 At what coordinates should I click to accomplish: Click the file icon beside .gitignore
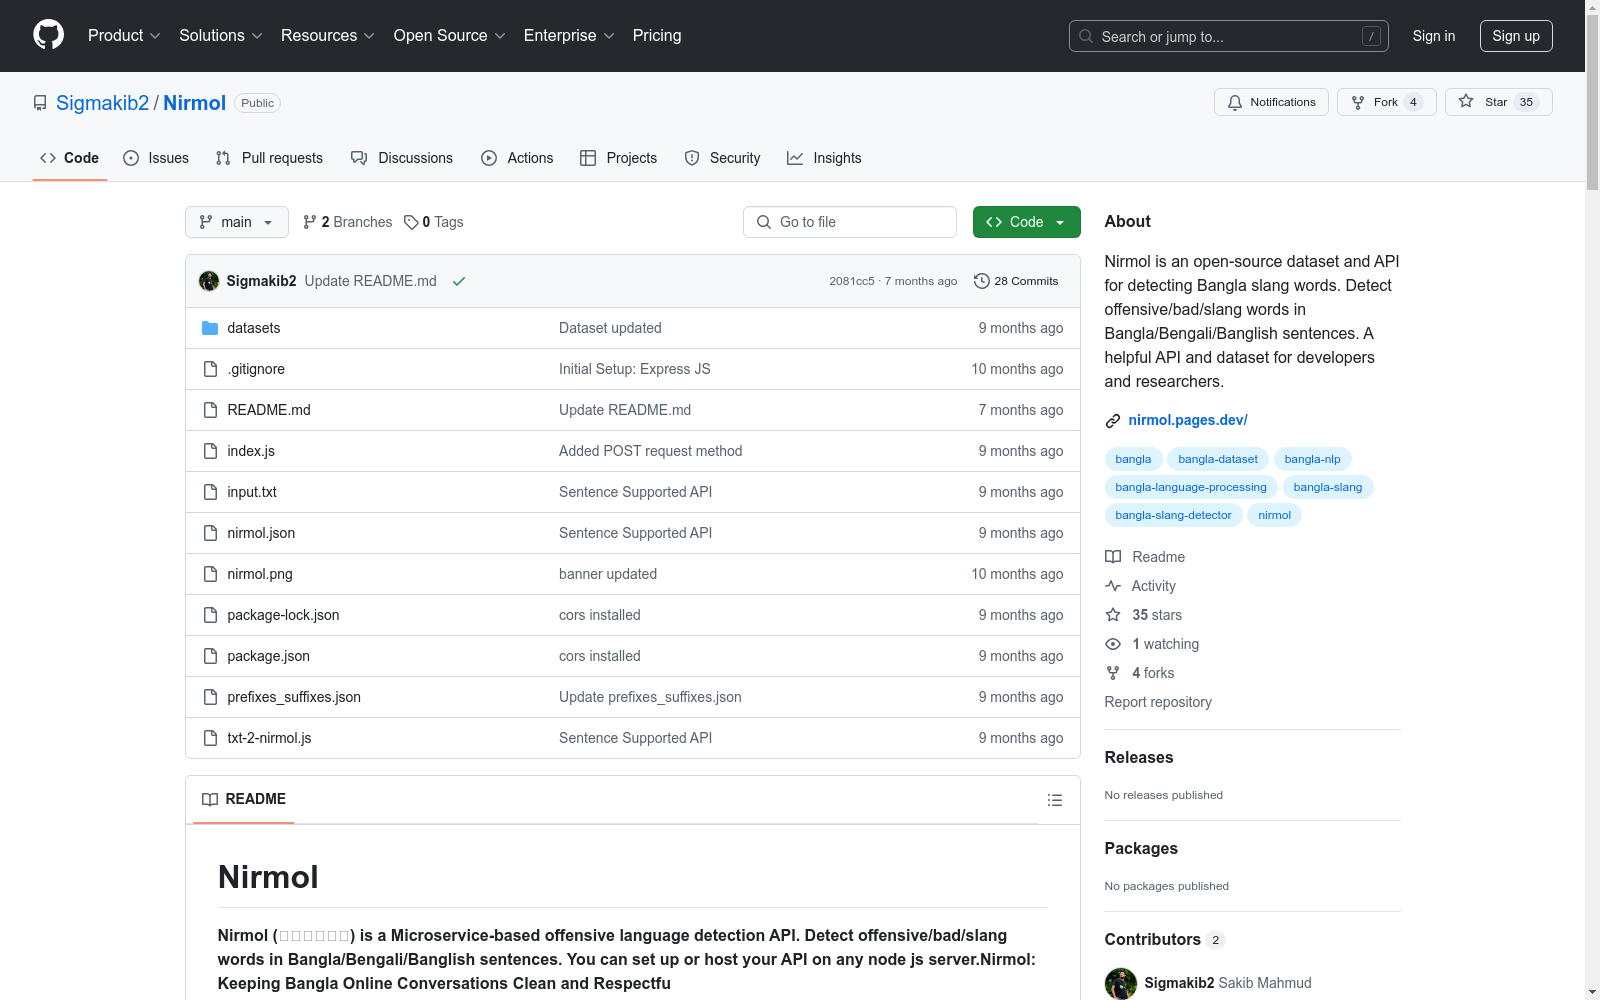(x=210, y=369)
